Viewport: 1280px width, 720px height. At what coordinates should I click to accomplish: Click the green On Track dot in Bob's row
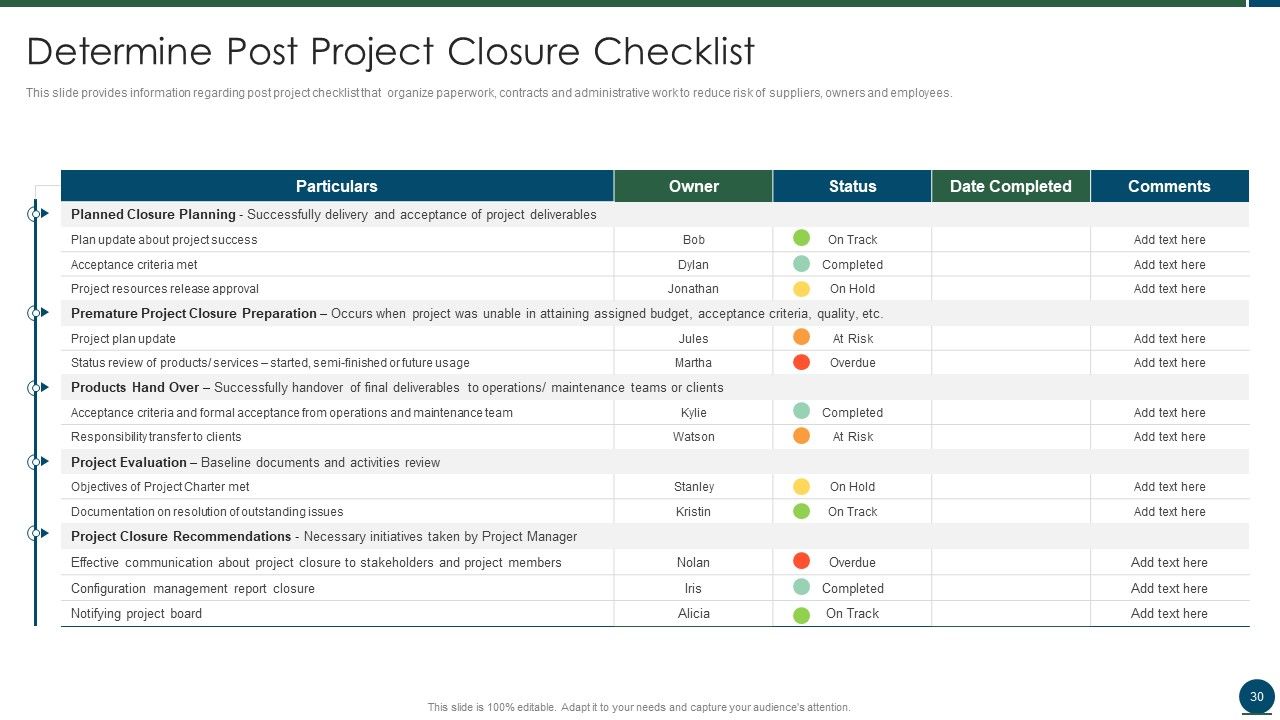coord(801,238)
